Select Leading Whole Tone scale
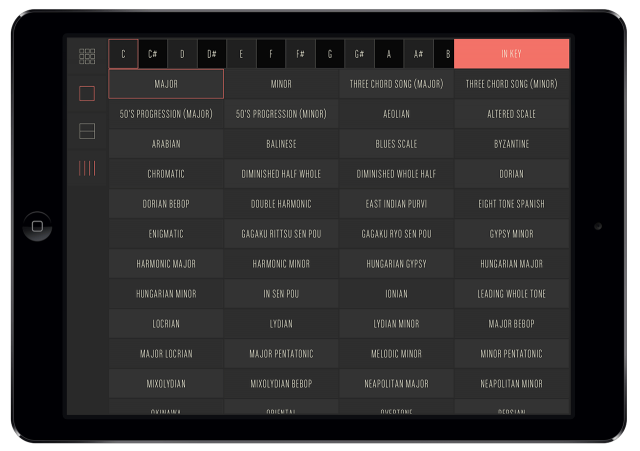This screenshot has height=451, width=640. click(511, 294)
